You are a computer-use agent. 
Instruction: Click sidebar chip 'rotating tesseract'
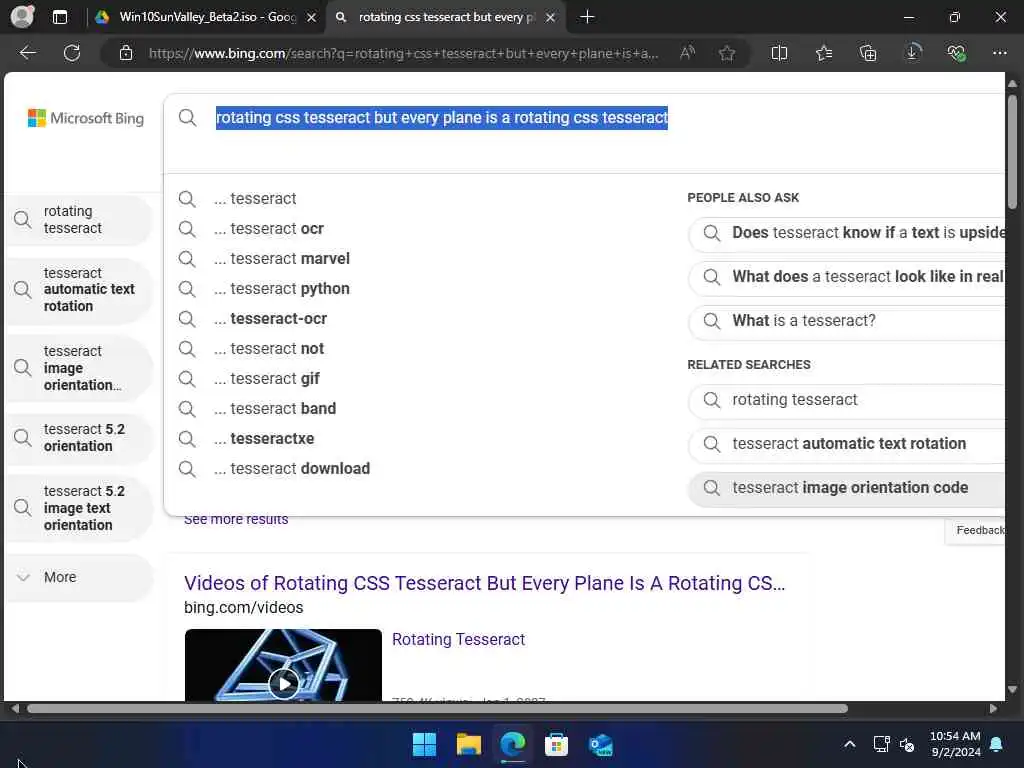point(79,219)
